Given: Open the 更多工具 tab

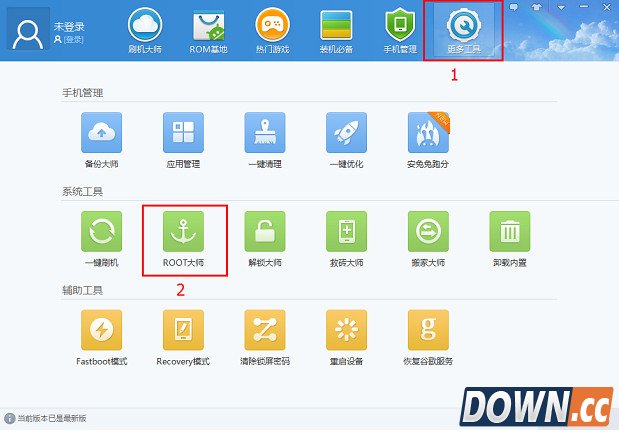Looking at the screenshot, I should [x=464, y=30].
